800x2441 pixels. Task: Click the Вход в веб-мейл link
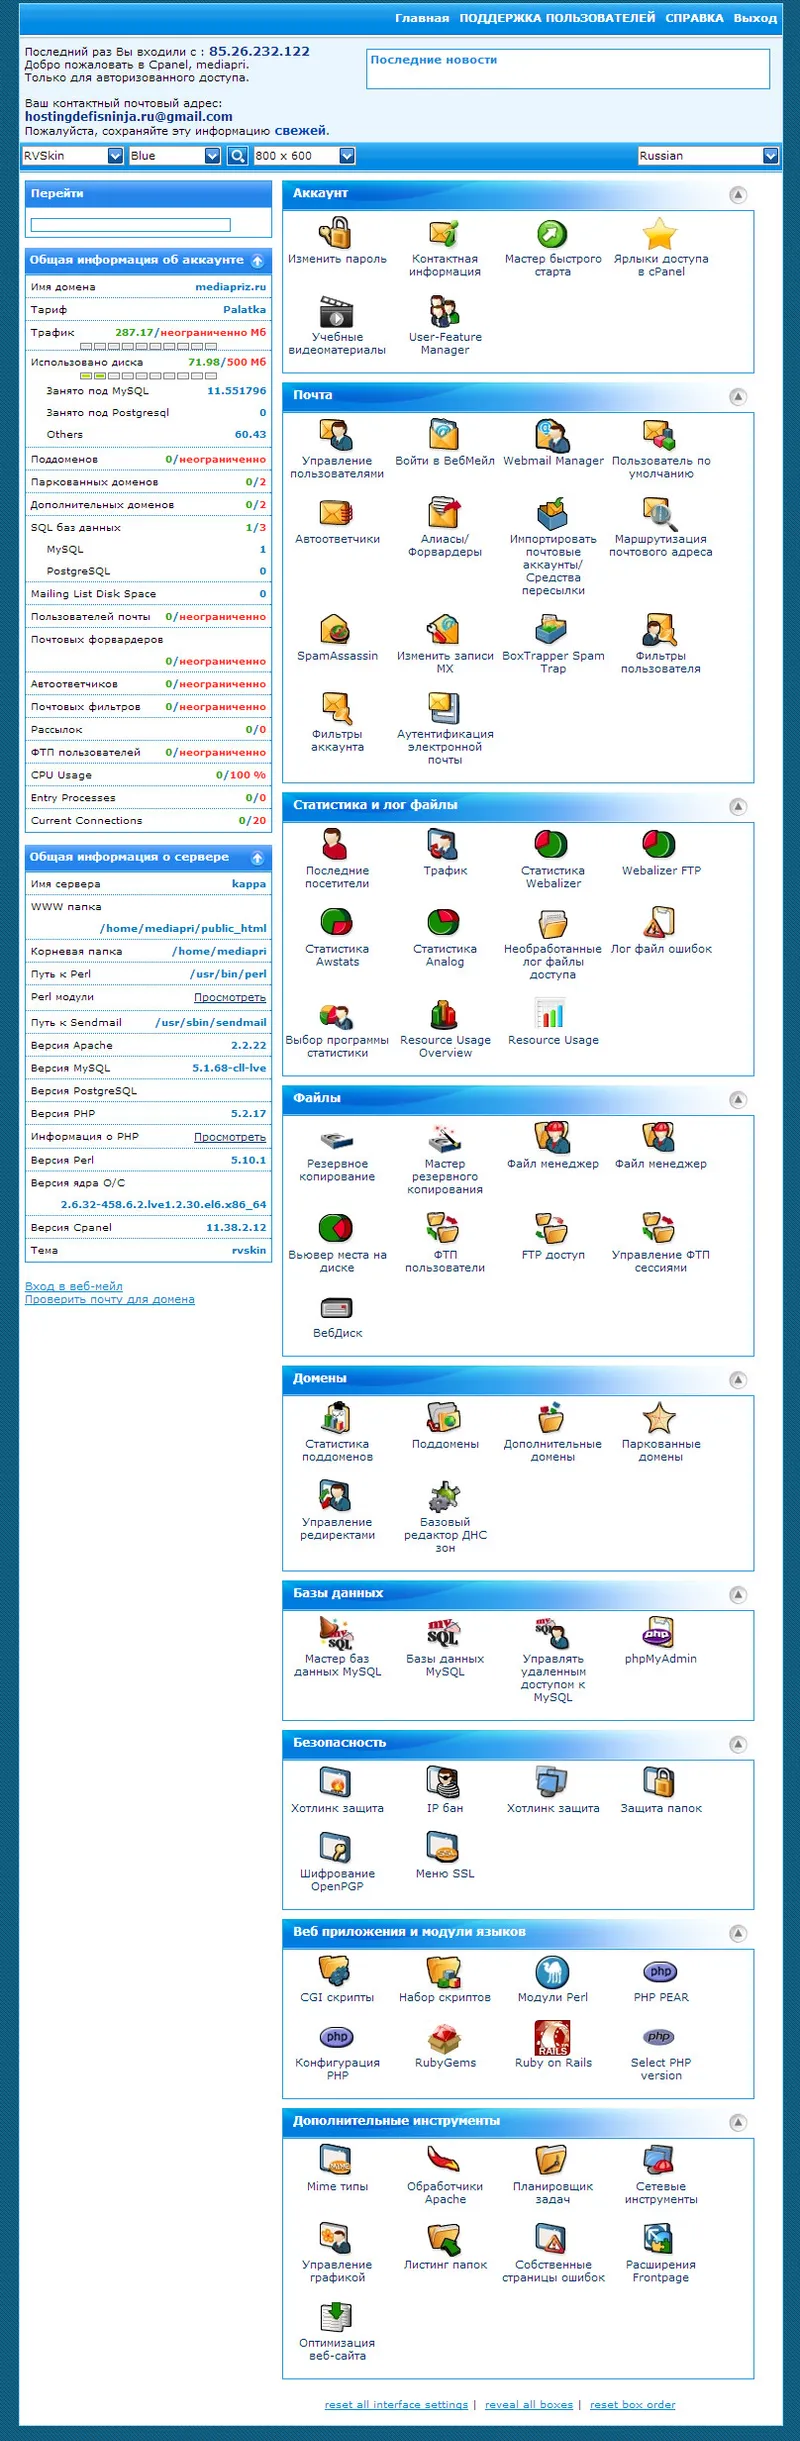74,1286
